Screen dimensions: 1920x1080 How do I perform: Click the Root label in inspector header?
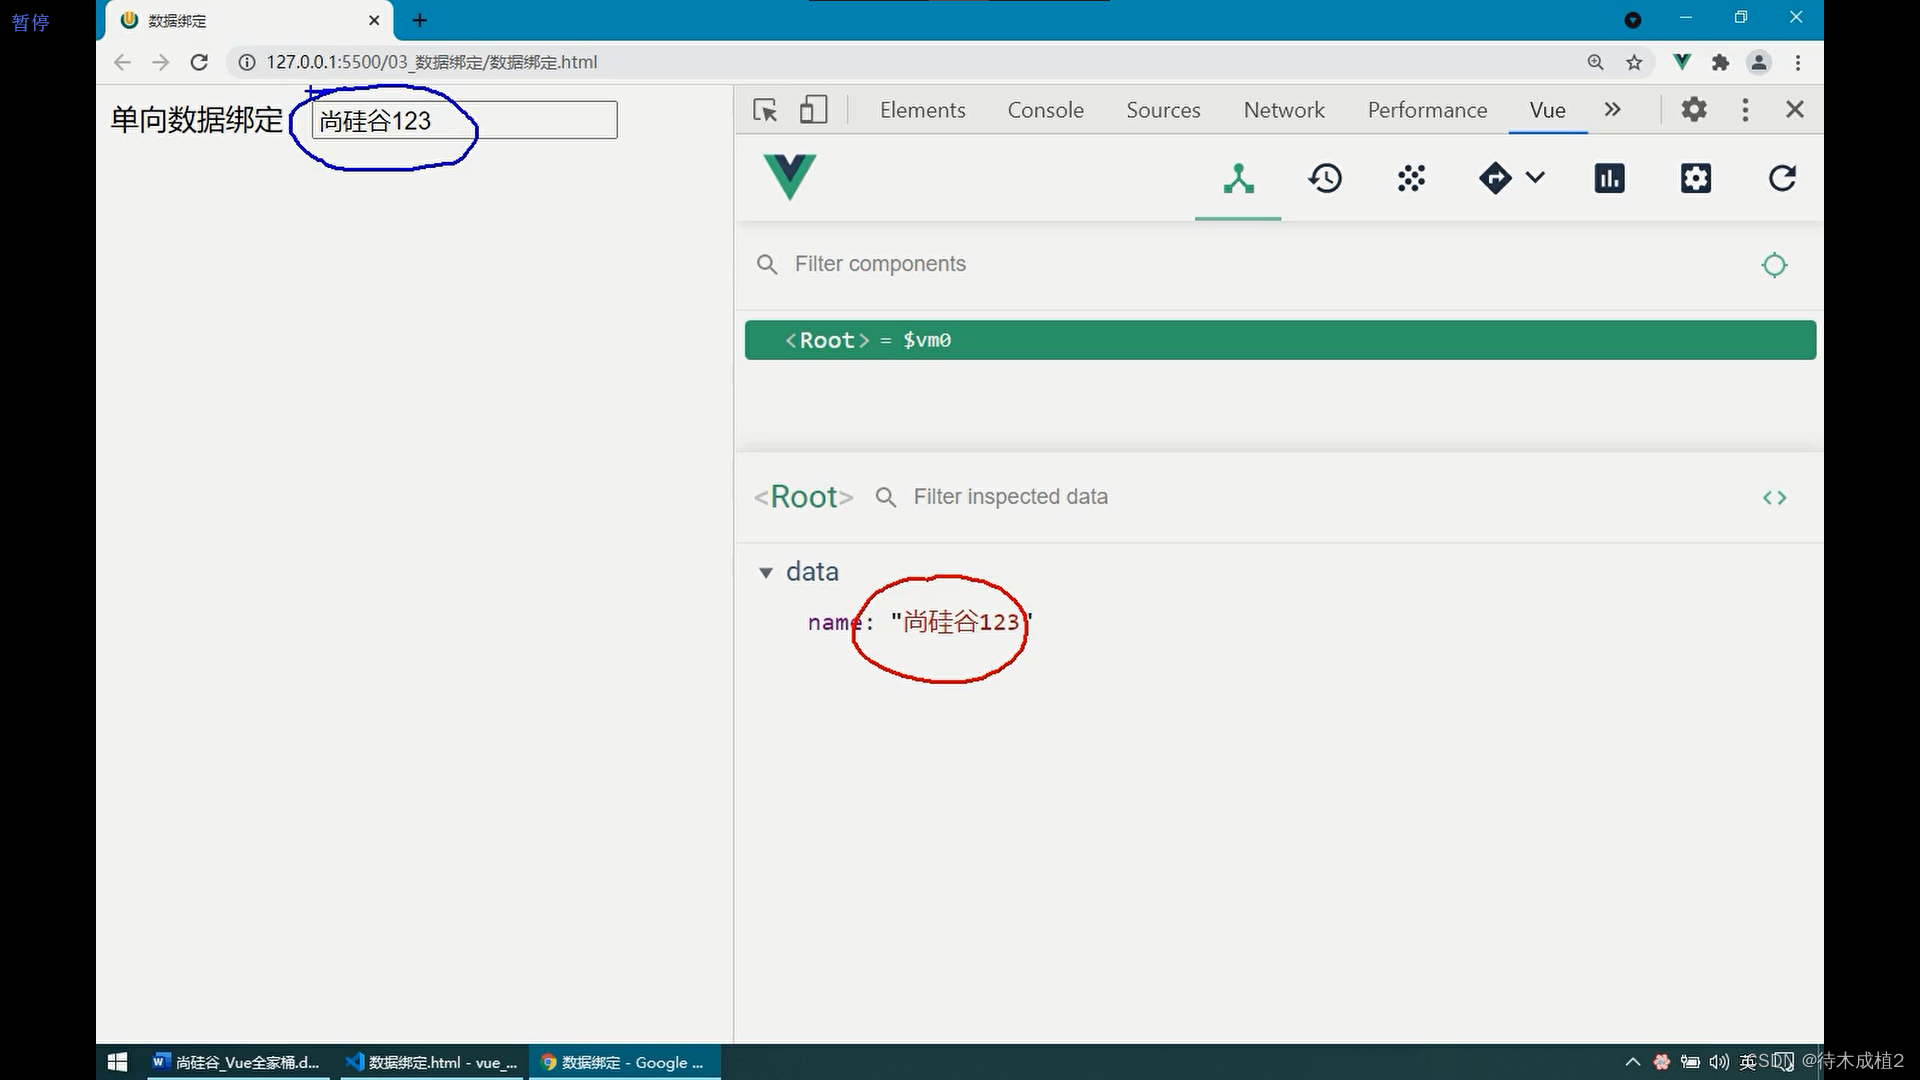click(x=803, y=497)
